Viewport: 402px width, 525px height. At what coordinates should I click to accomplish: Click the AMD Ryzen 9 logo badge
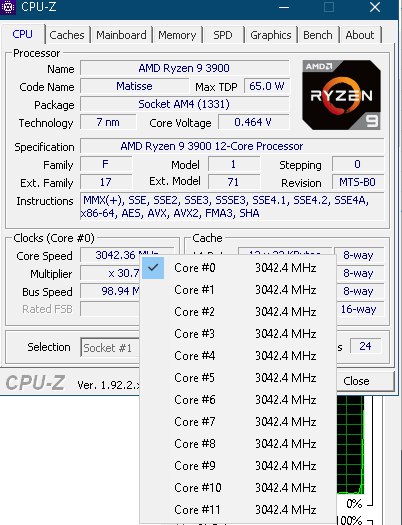(341, 95)
